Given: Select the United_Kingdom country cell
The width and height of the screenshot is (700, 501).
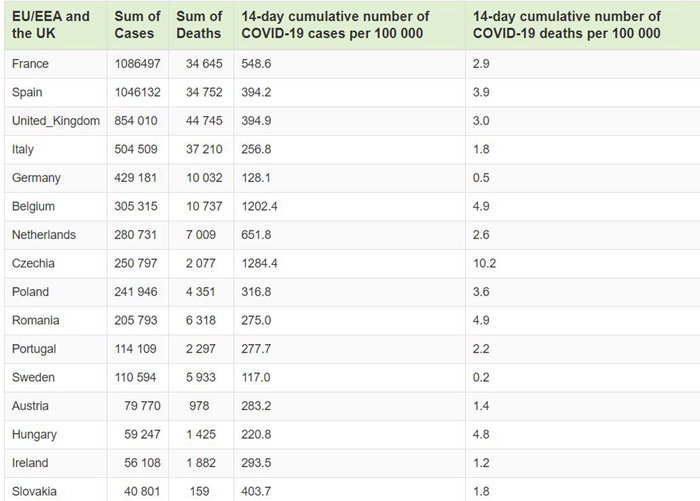Looking at the screenshot, I should [56, 121].
